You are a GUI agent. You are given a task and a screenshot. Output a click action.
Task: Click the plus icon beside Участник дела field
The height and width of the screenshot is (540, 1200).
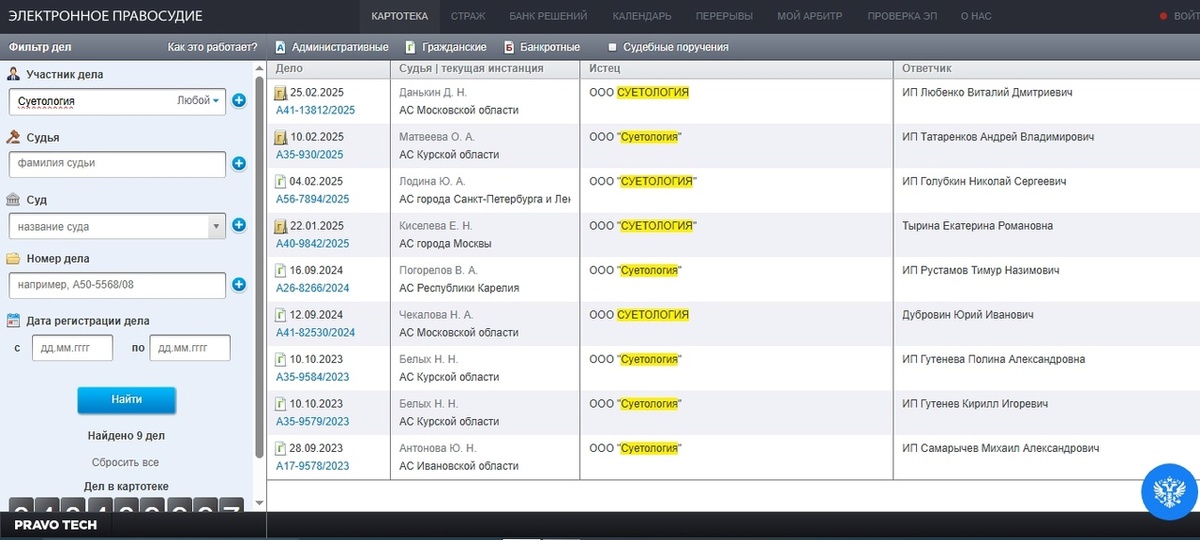pyautogui.click(x=239, y=100)
